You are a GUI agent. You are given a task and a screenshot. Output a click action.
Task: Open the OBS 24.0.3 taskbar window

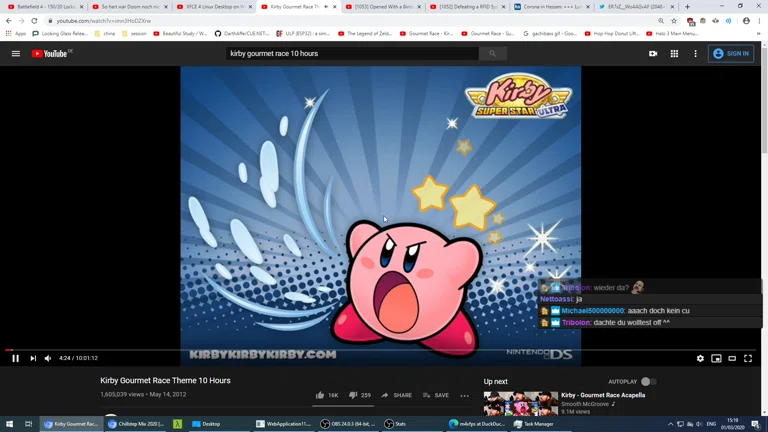(x=348, y=424)
